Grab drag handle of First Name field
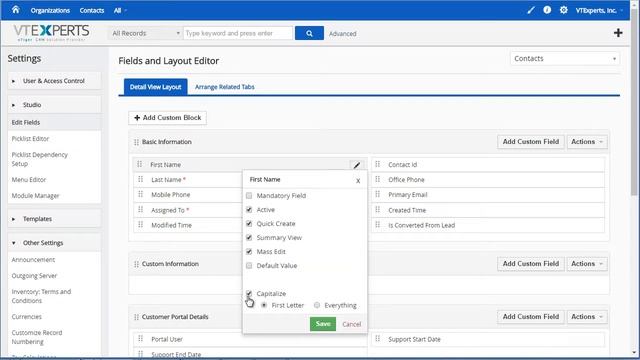Image resolution: width=640 pixels, height=360 pixels. pos(140,164)
